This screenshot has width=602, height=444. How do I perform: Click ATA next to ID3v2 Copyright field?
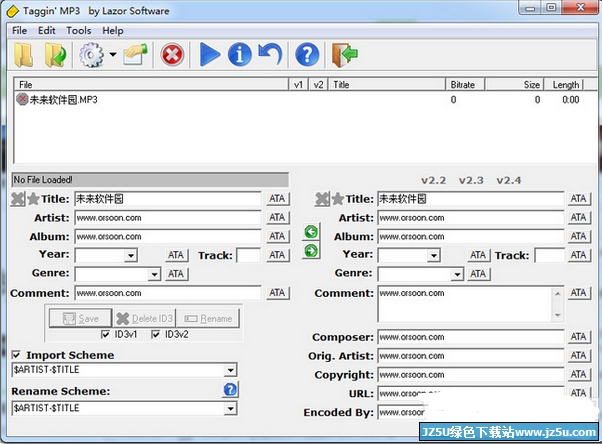[579, 374]
